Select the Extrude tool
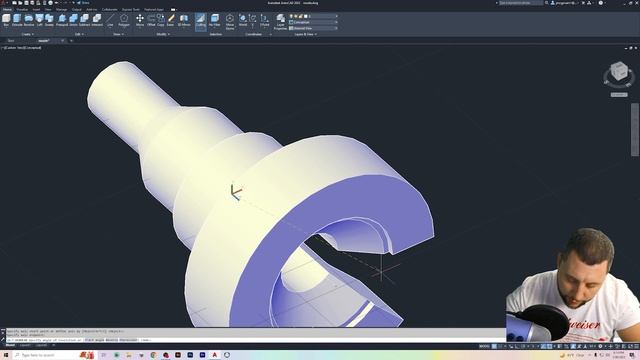The height and width of the screenshot is (360, 640). point(17,20)
